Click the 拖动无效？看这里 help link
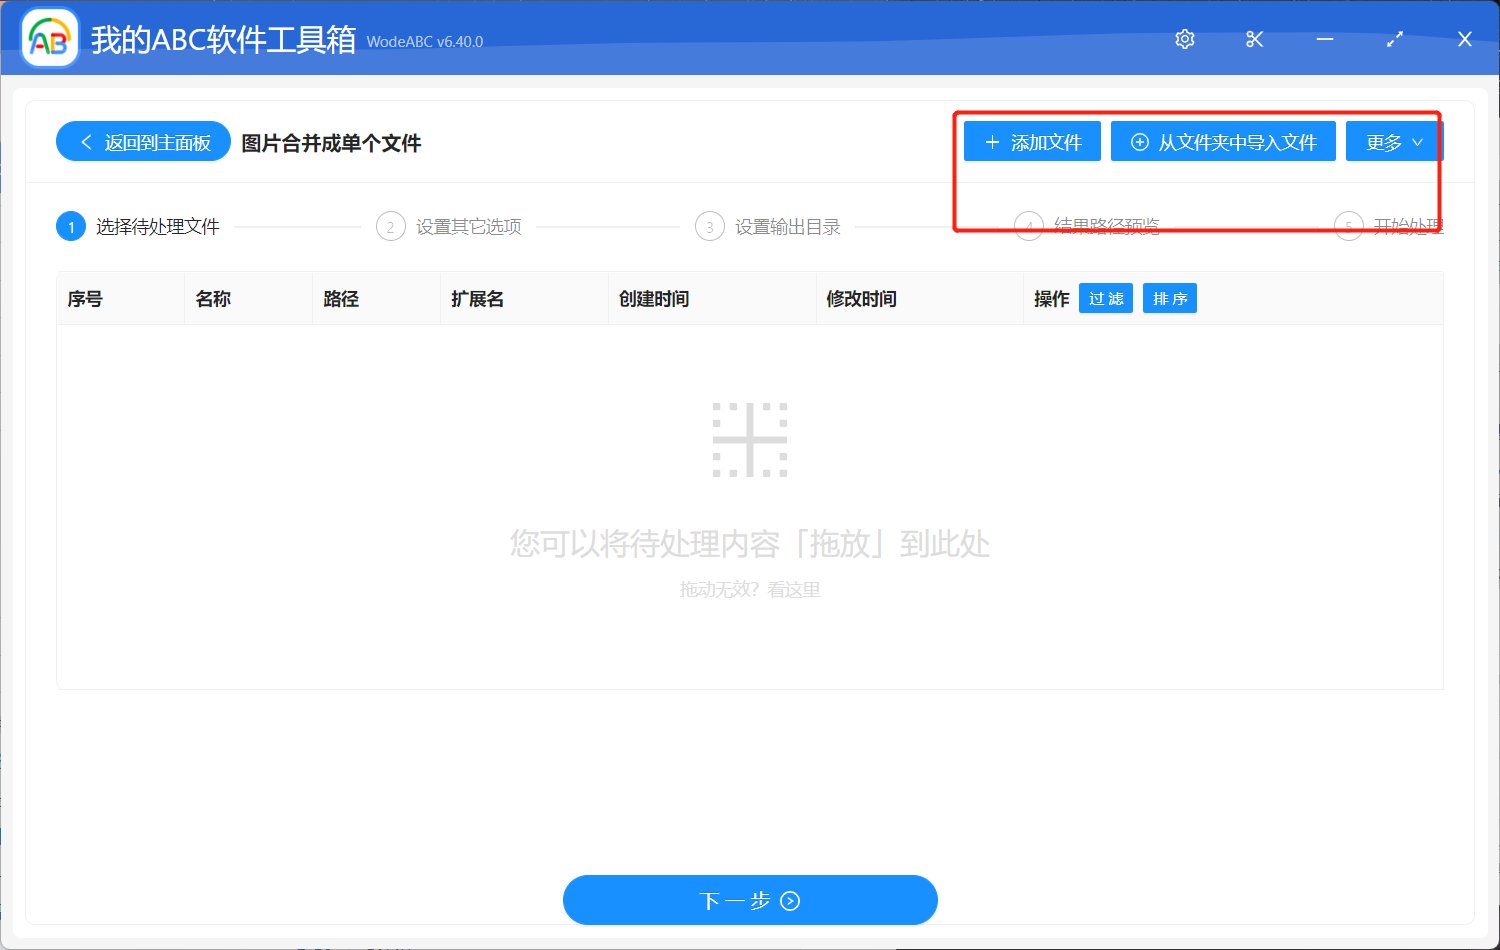The height and width of the screenshot is (950, 1500). coord(749,589)
